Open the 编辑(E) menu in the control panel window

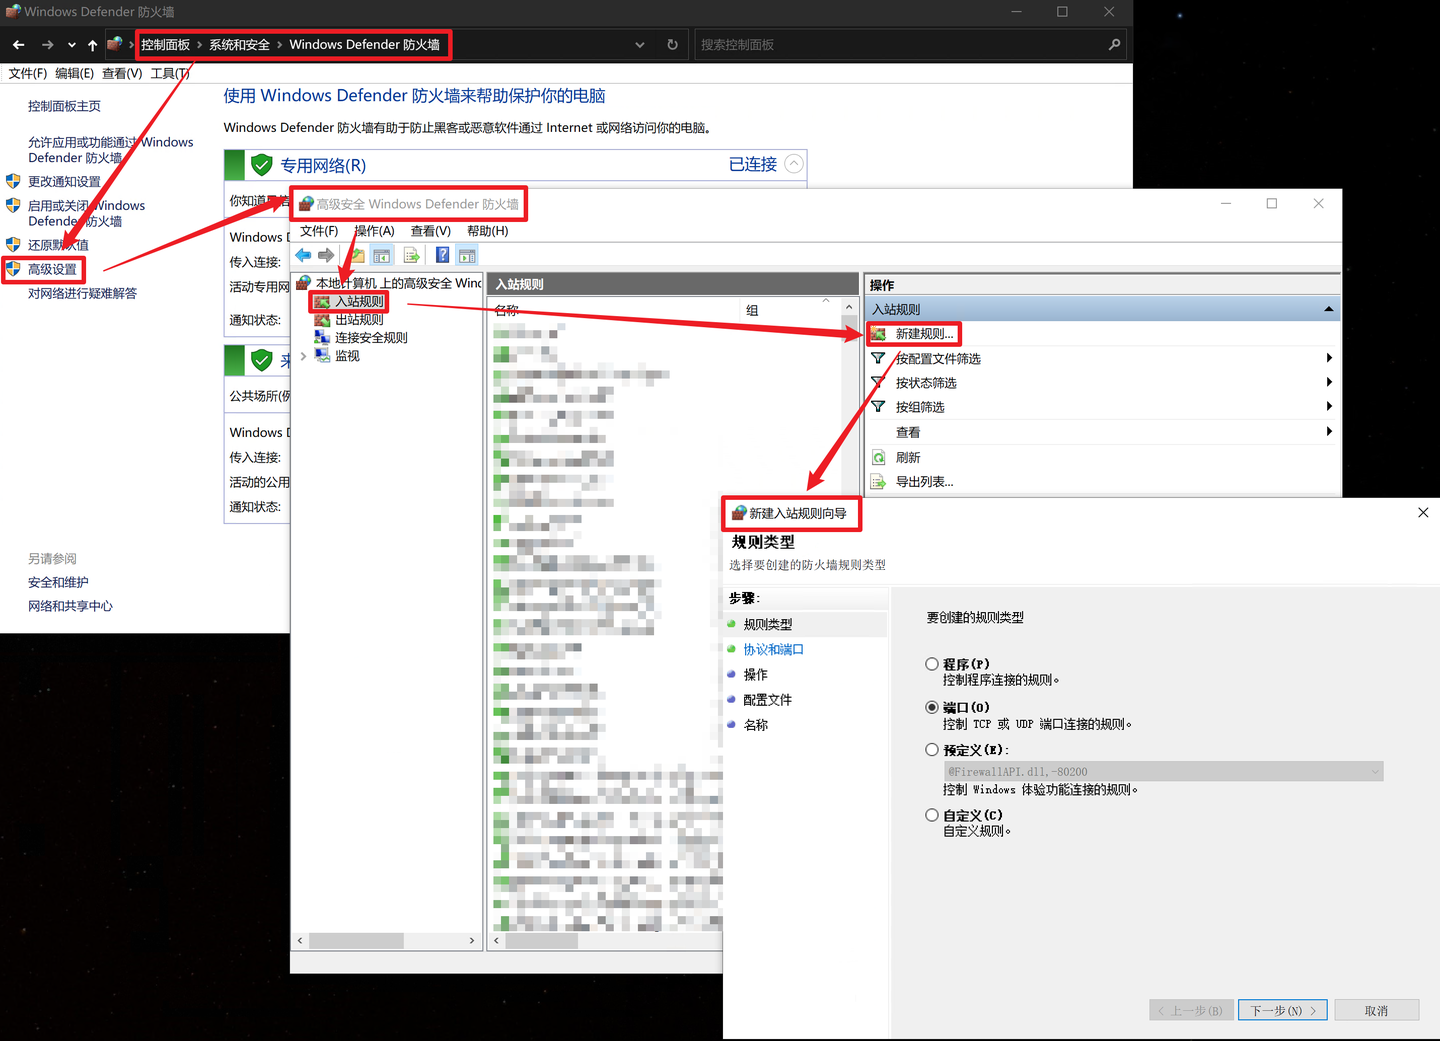[x=74, y=73]
